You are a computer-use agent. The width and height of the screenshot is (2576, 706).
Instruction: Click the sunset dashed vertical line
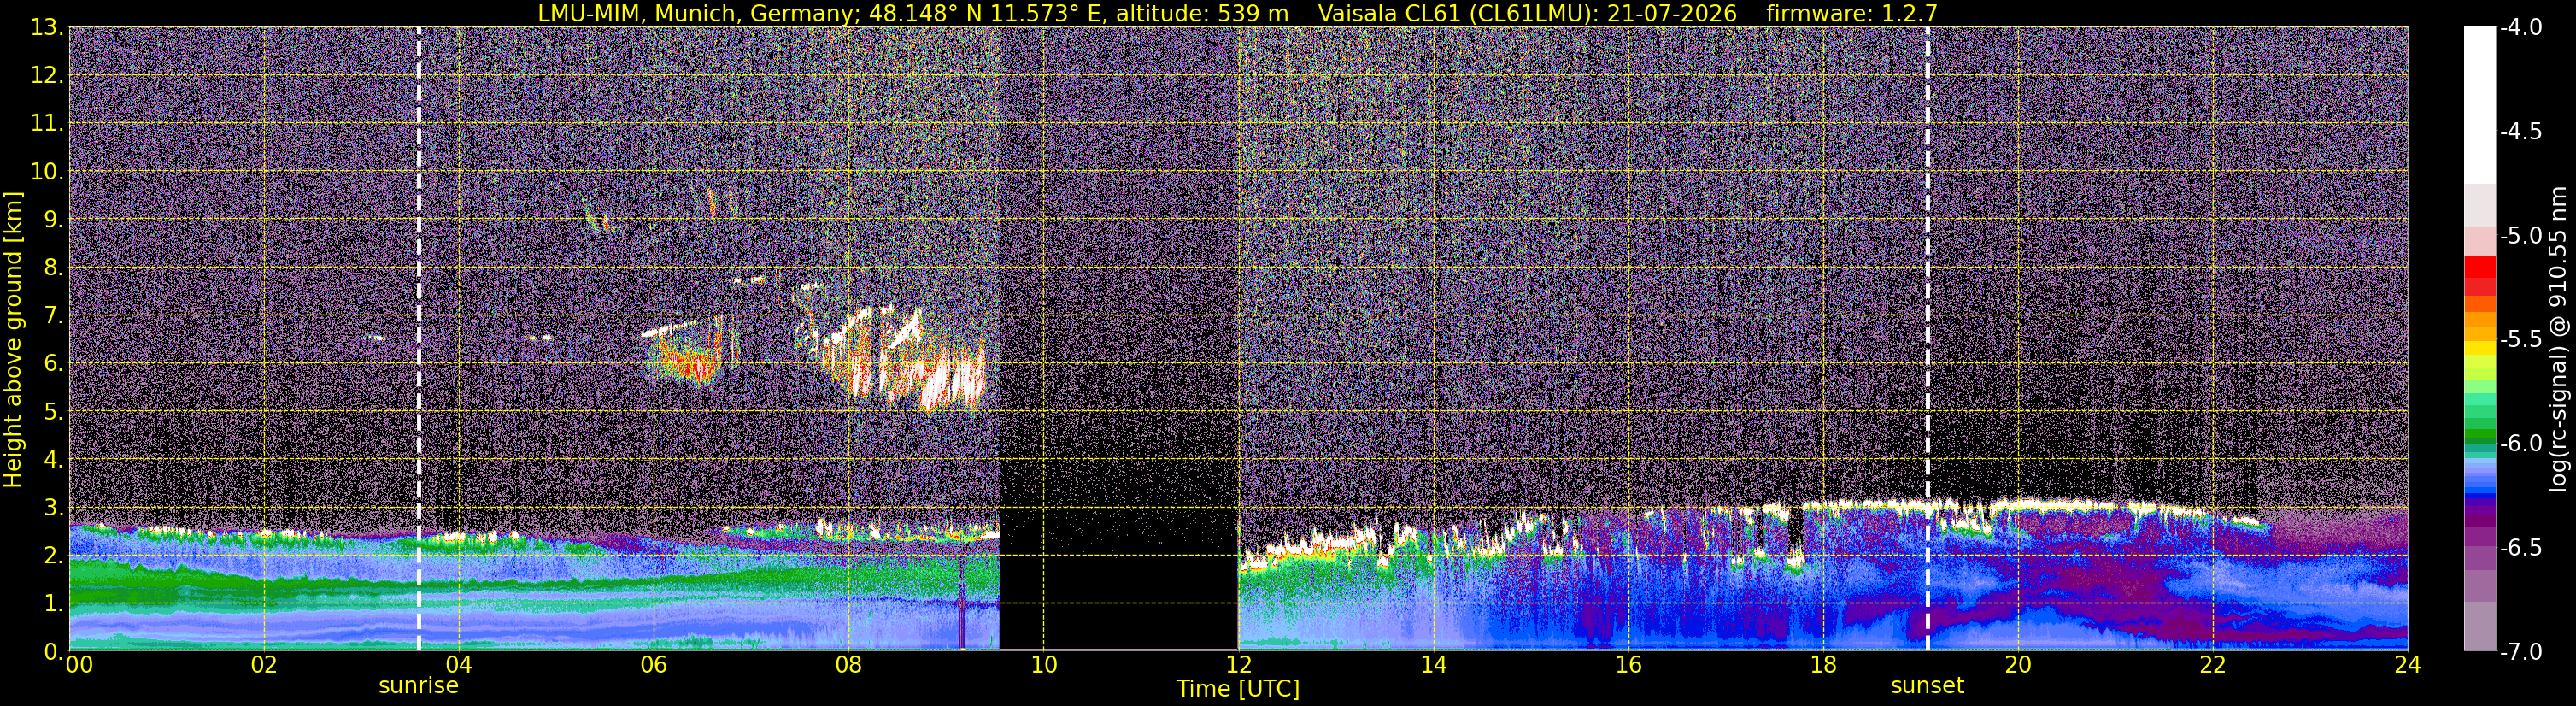(1927, 338)
